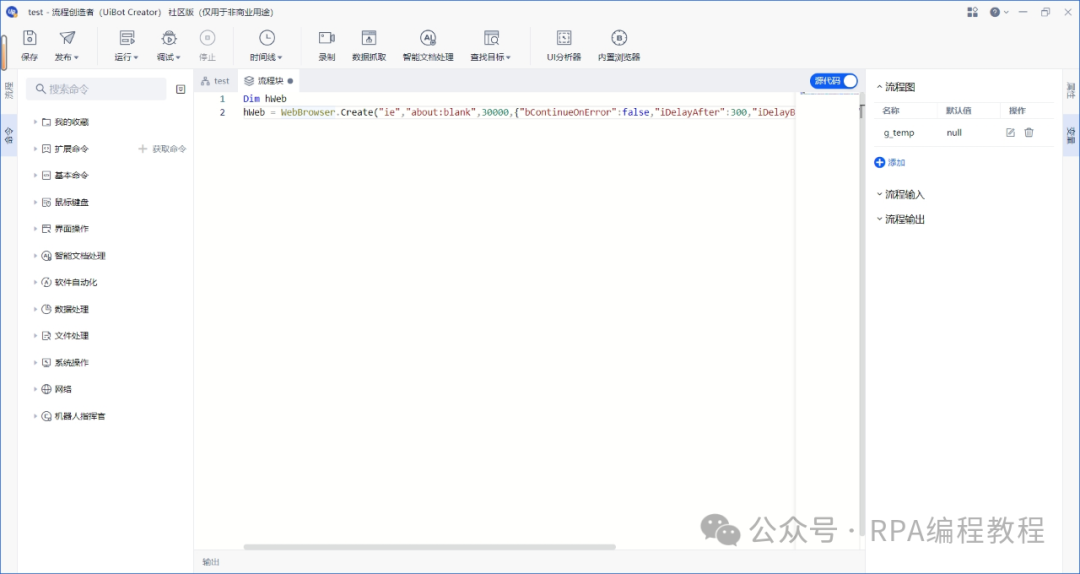Launch the built-in browser (内置浏览器)
This screenshot has width=1080, height=574.
point(619,38)
